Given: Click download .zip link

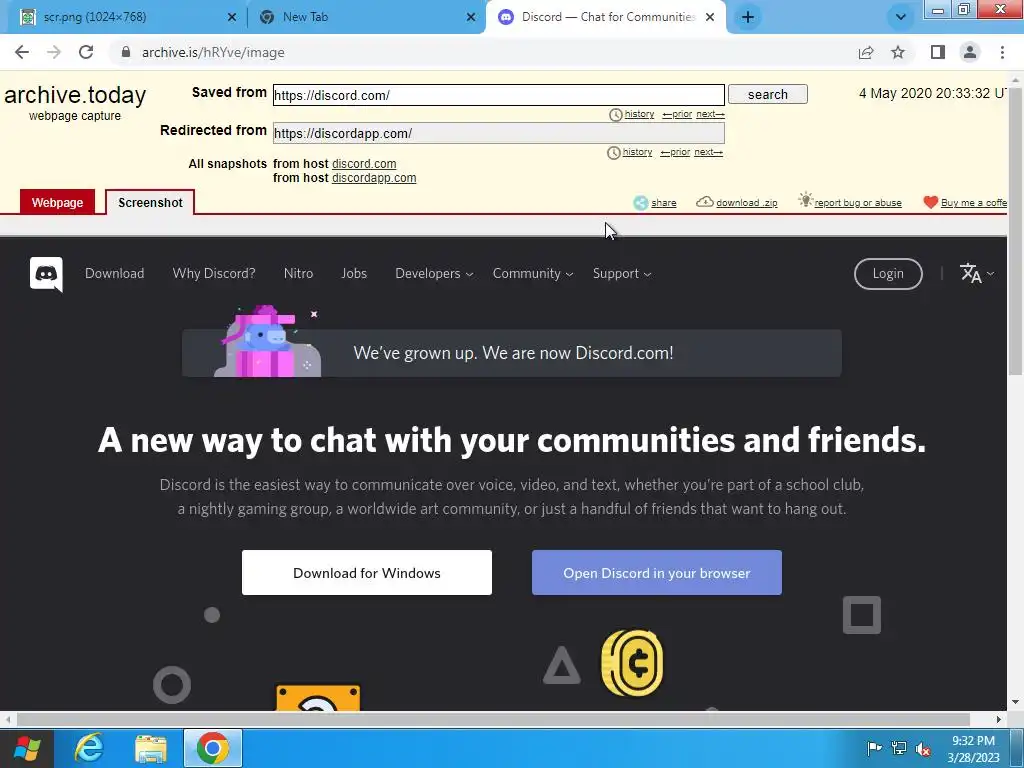Looking at the screenshot, I should click(746, 203).
